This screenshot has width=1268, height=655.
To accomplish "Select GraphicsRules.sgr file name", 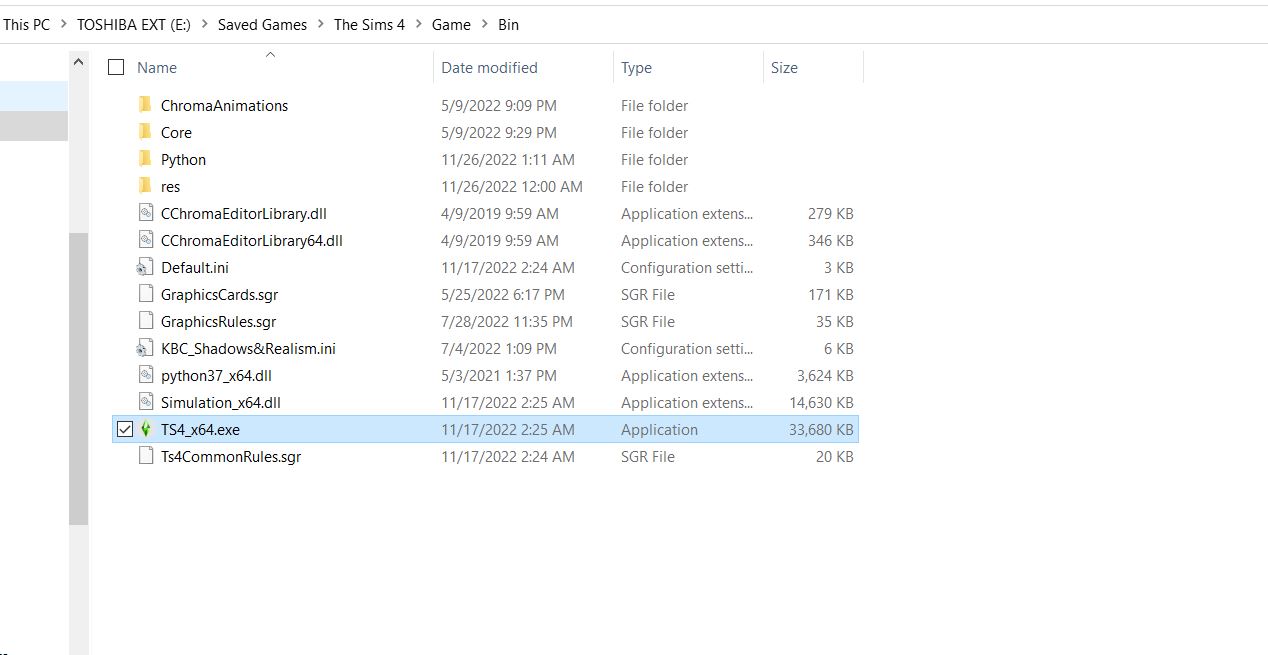I will [218, 321].
